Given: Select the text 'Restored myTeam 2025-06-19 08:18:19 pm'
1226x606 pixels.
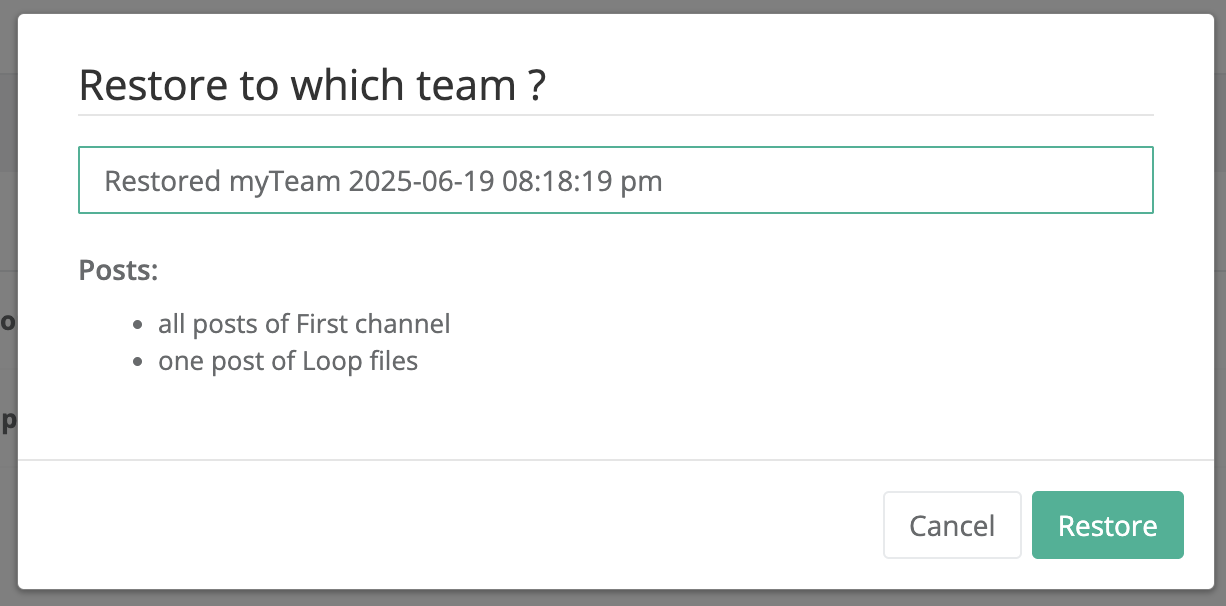Looking at the screenshot, I should coord(380,181).
